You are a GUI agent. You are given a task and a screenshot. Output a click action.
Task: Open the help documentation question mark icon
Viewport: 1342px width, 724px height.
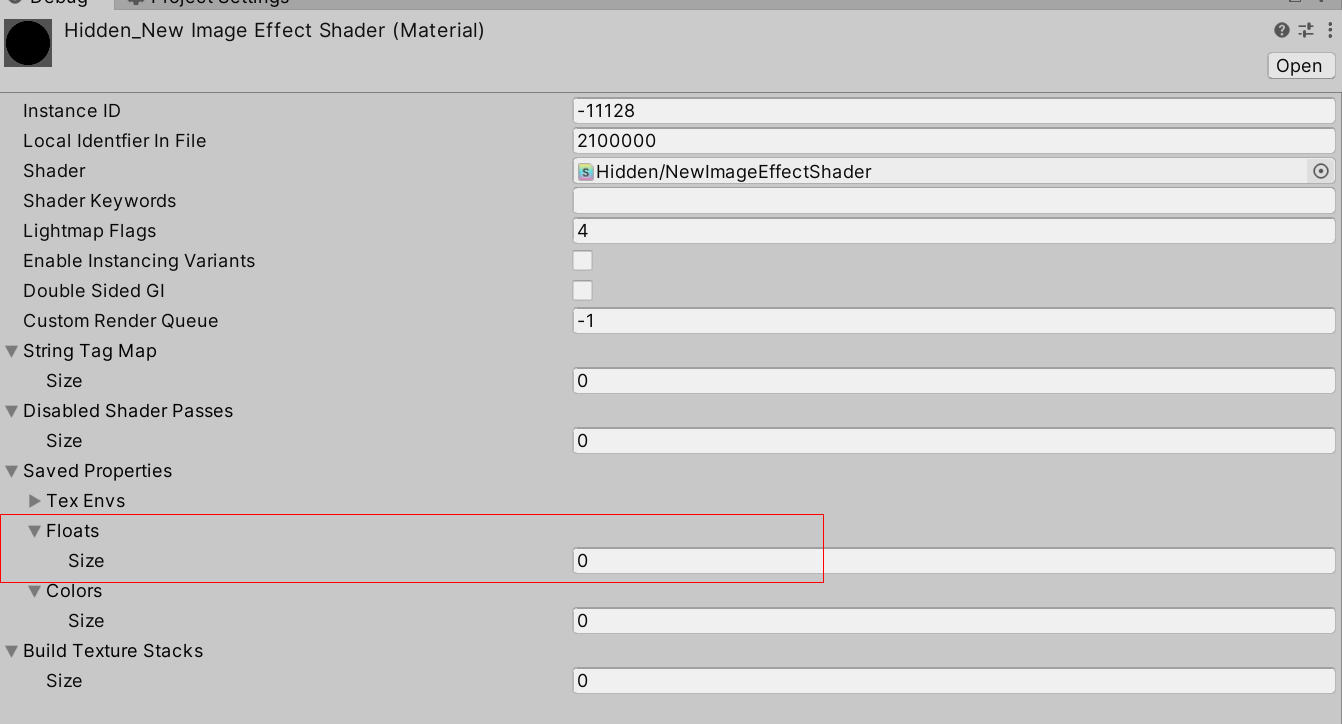[x=1281, y=29]
